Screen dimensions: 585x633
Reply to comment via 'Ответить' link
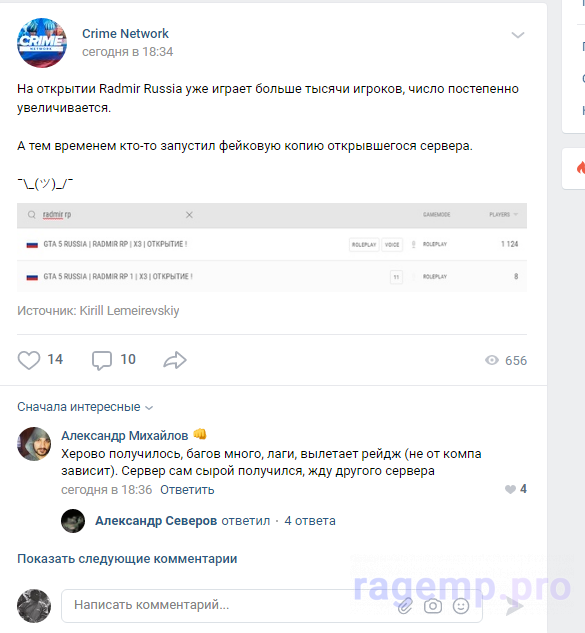click(187, 490)
